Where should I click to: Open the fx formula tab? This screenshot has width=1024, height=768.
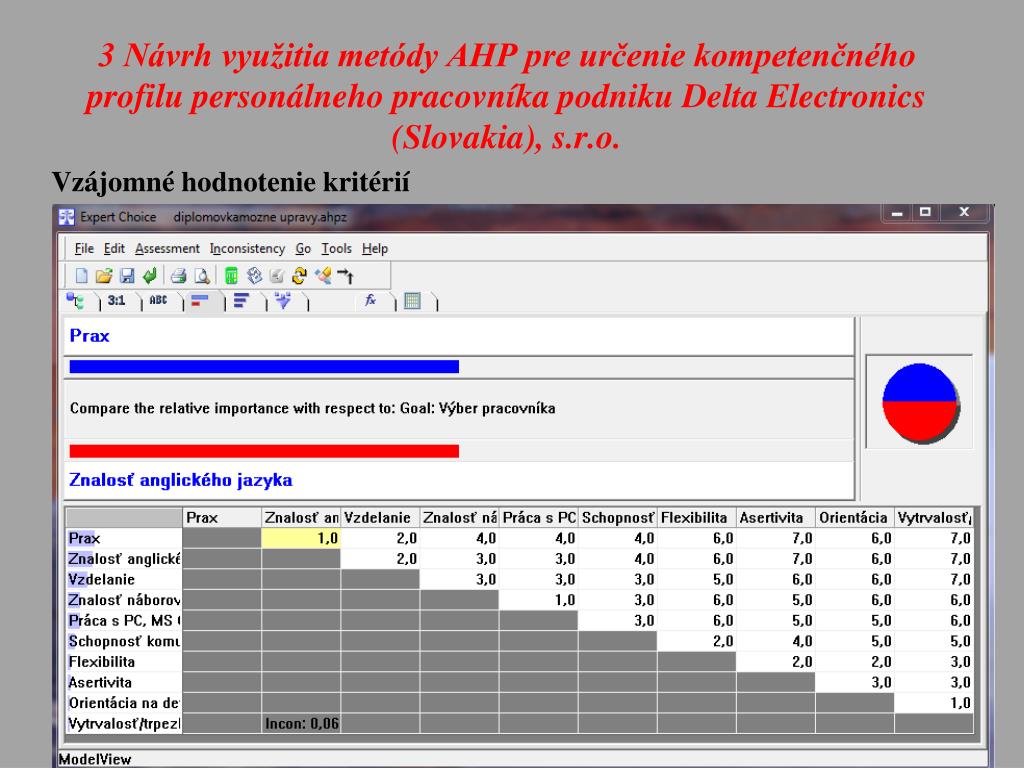[370, 300]
